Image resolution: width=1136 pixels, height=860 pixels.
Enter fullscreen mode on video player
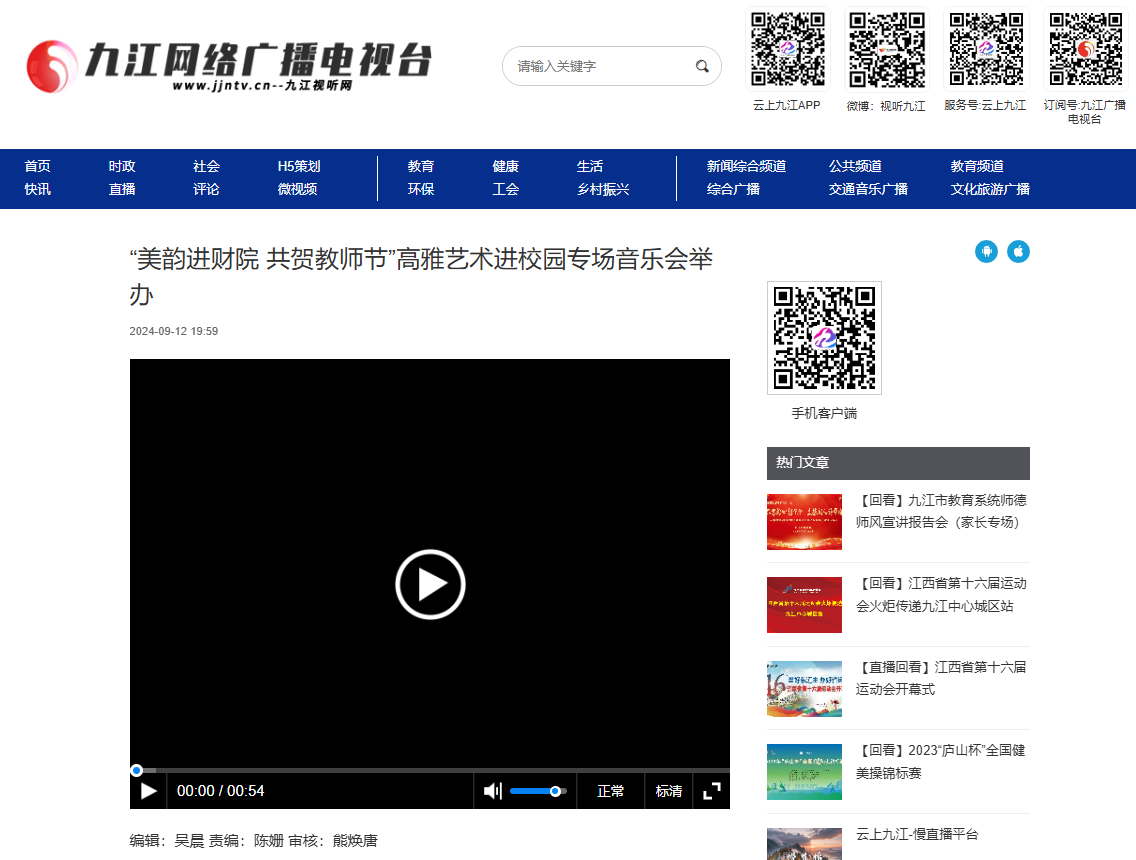pyautogui.click(x=712, y=791)
